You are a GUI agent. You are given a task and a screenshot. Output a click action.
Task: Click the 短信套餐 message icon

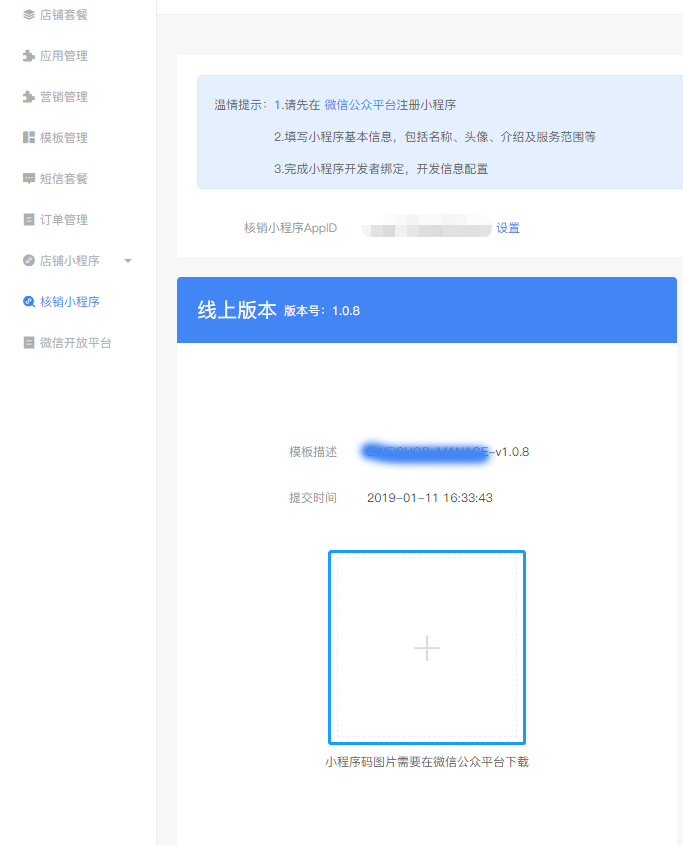click(29, 178)
